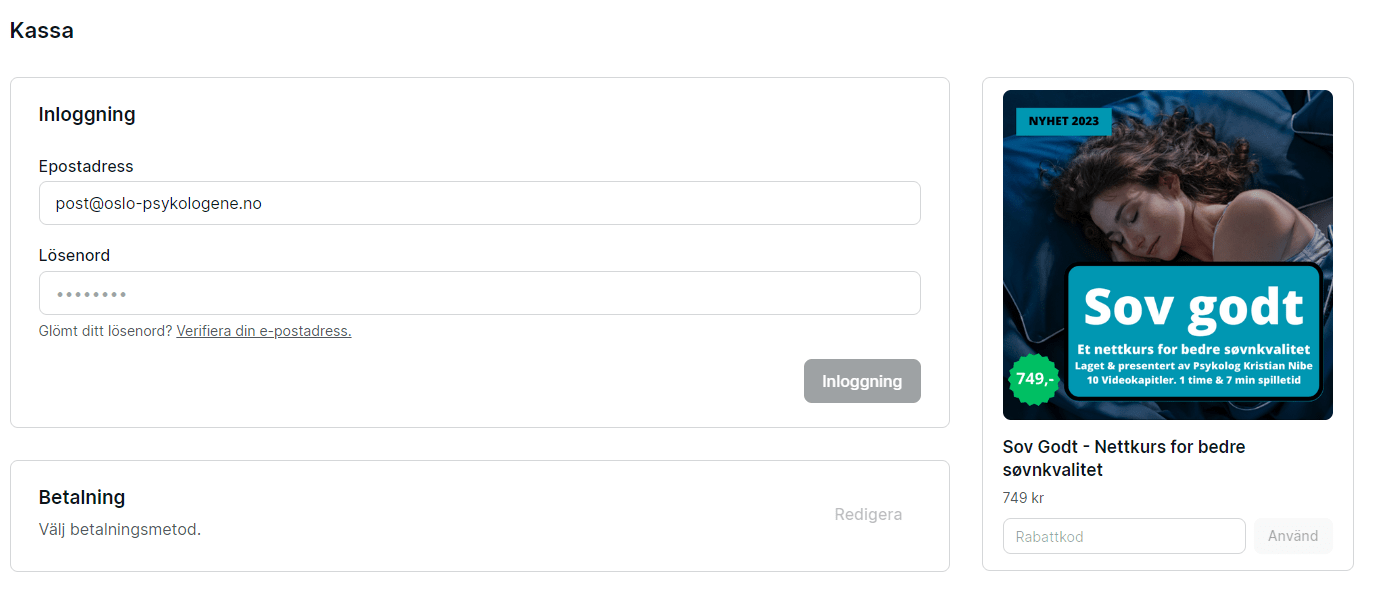Screen dimensions: 1392x600
Task: Focus the Epostadress input field
Action: (x=480, y=203)
